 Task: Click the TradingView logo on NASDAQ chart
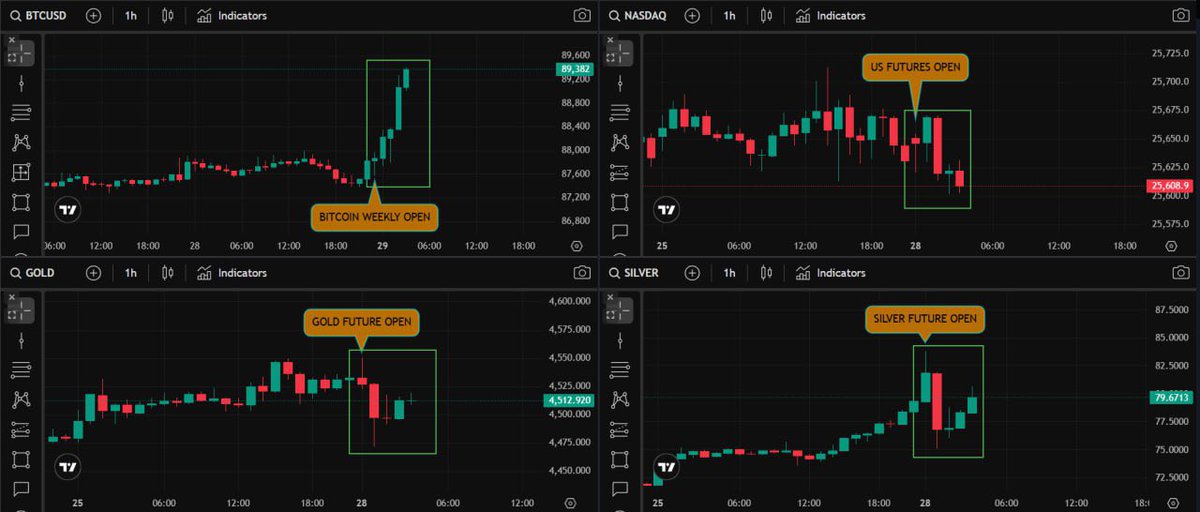666,211
